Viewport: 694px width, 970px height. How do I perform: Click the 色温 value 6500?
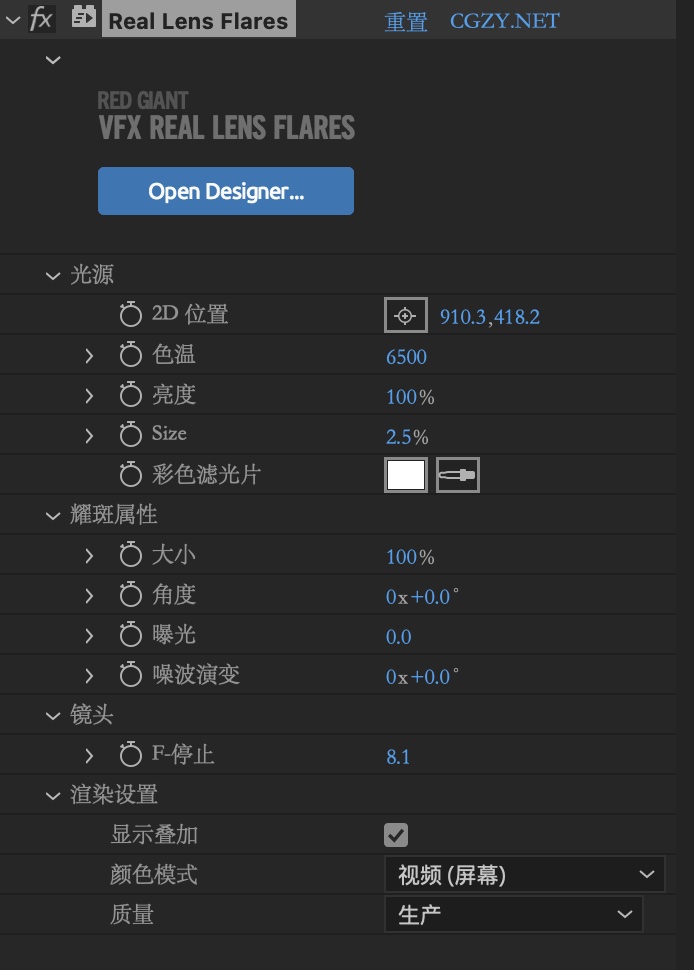407,357
